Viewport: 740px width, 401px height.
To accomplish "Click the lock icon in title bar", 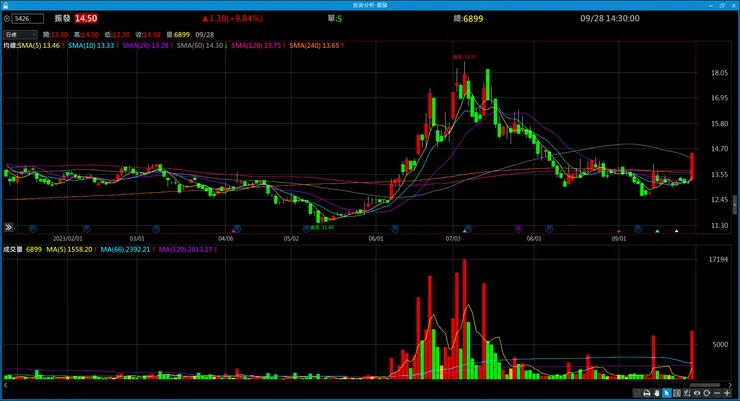I will [5, 5].
